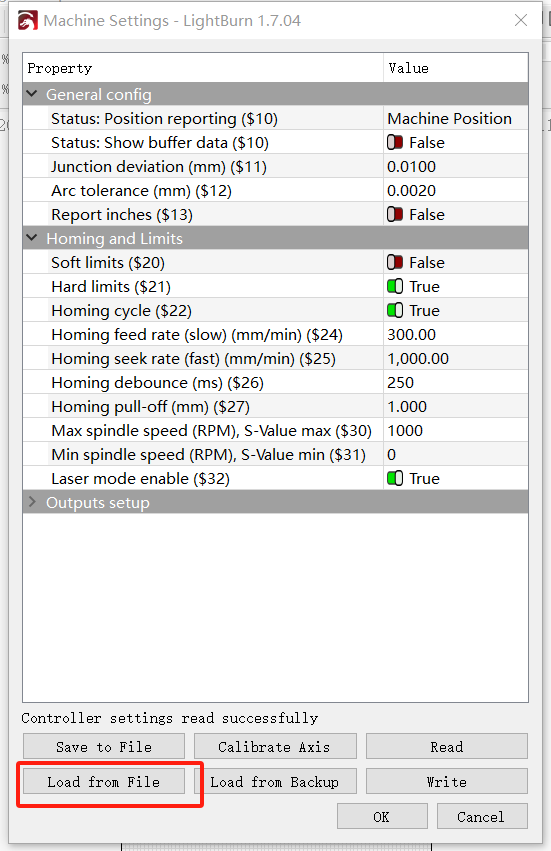Select 'Soft limits ($20)' label

(x=108, y=263)
